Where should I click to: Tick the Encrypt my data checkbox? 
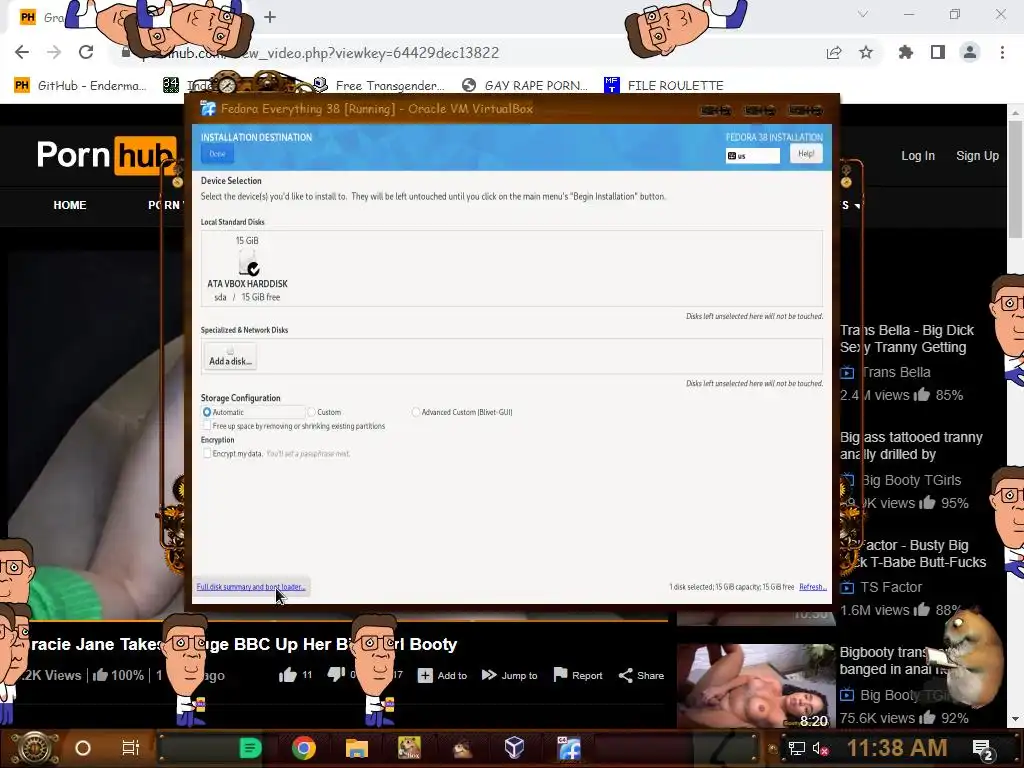point(207,453)
